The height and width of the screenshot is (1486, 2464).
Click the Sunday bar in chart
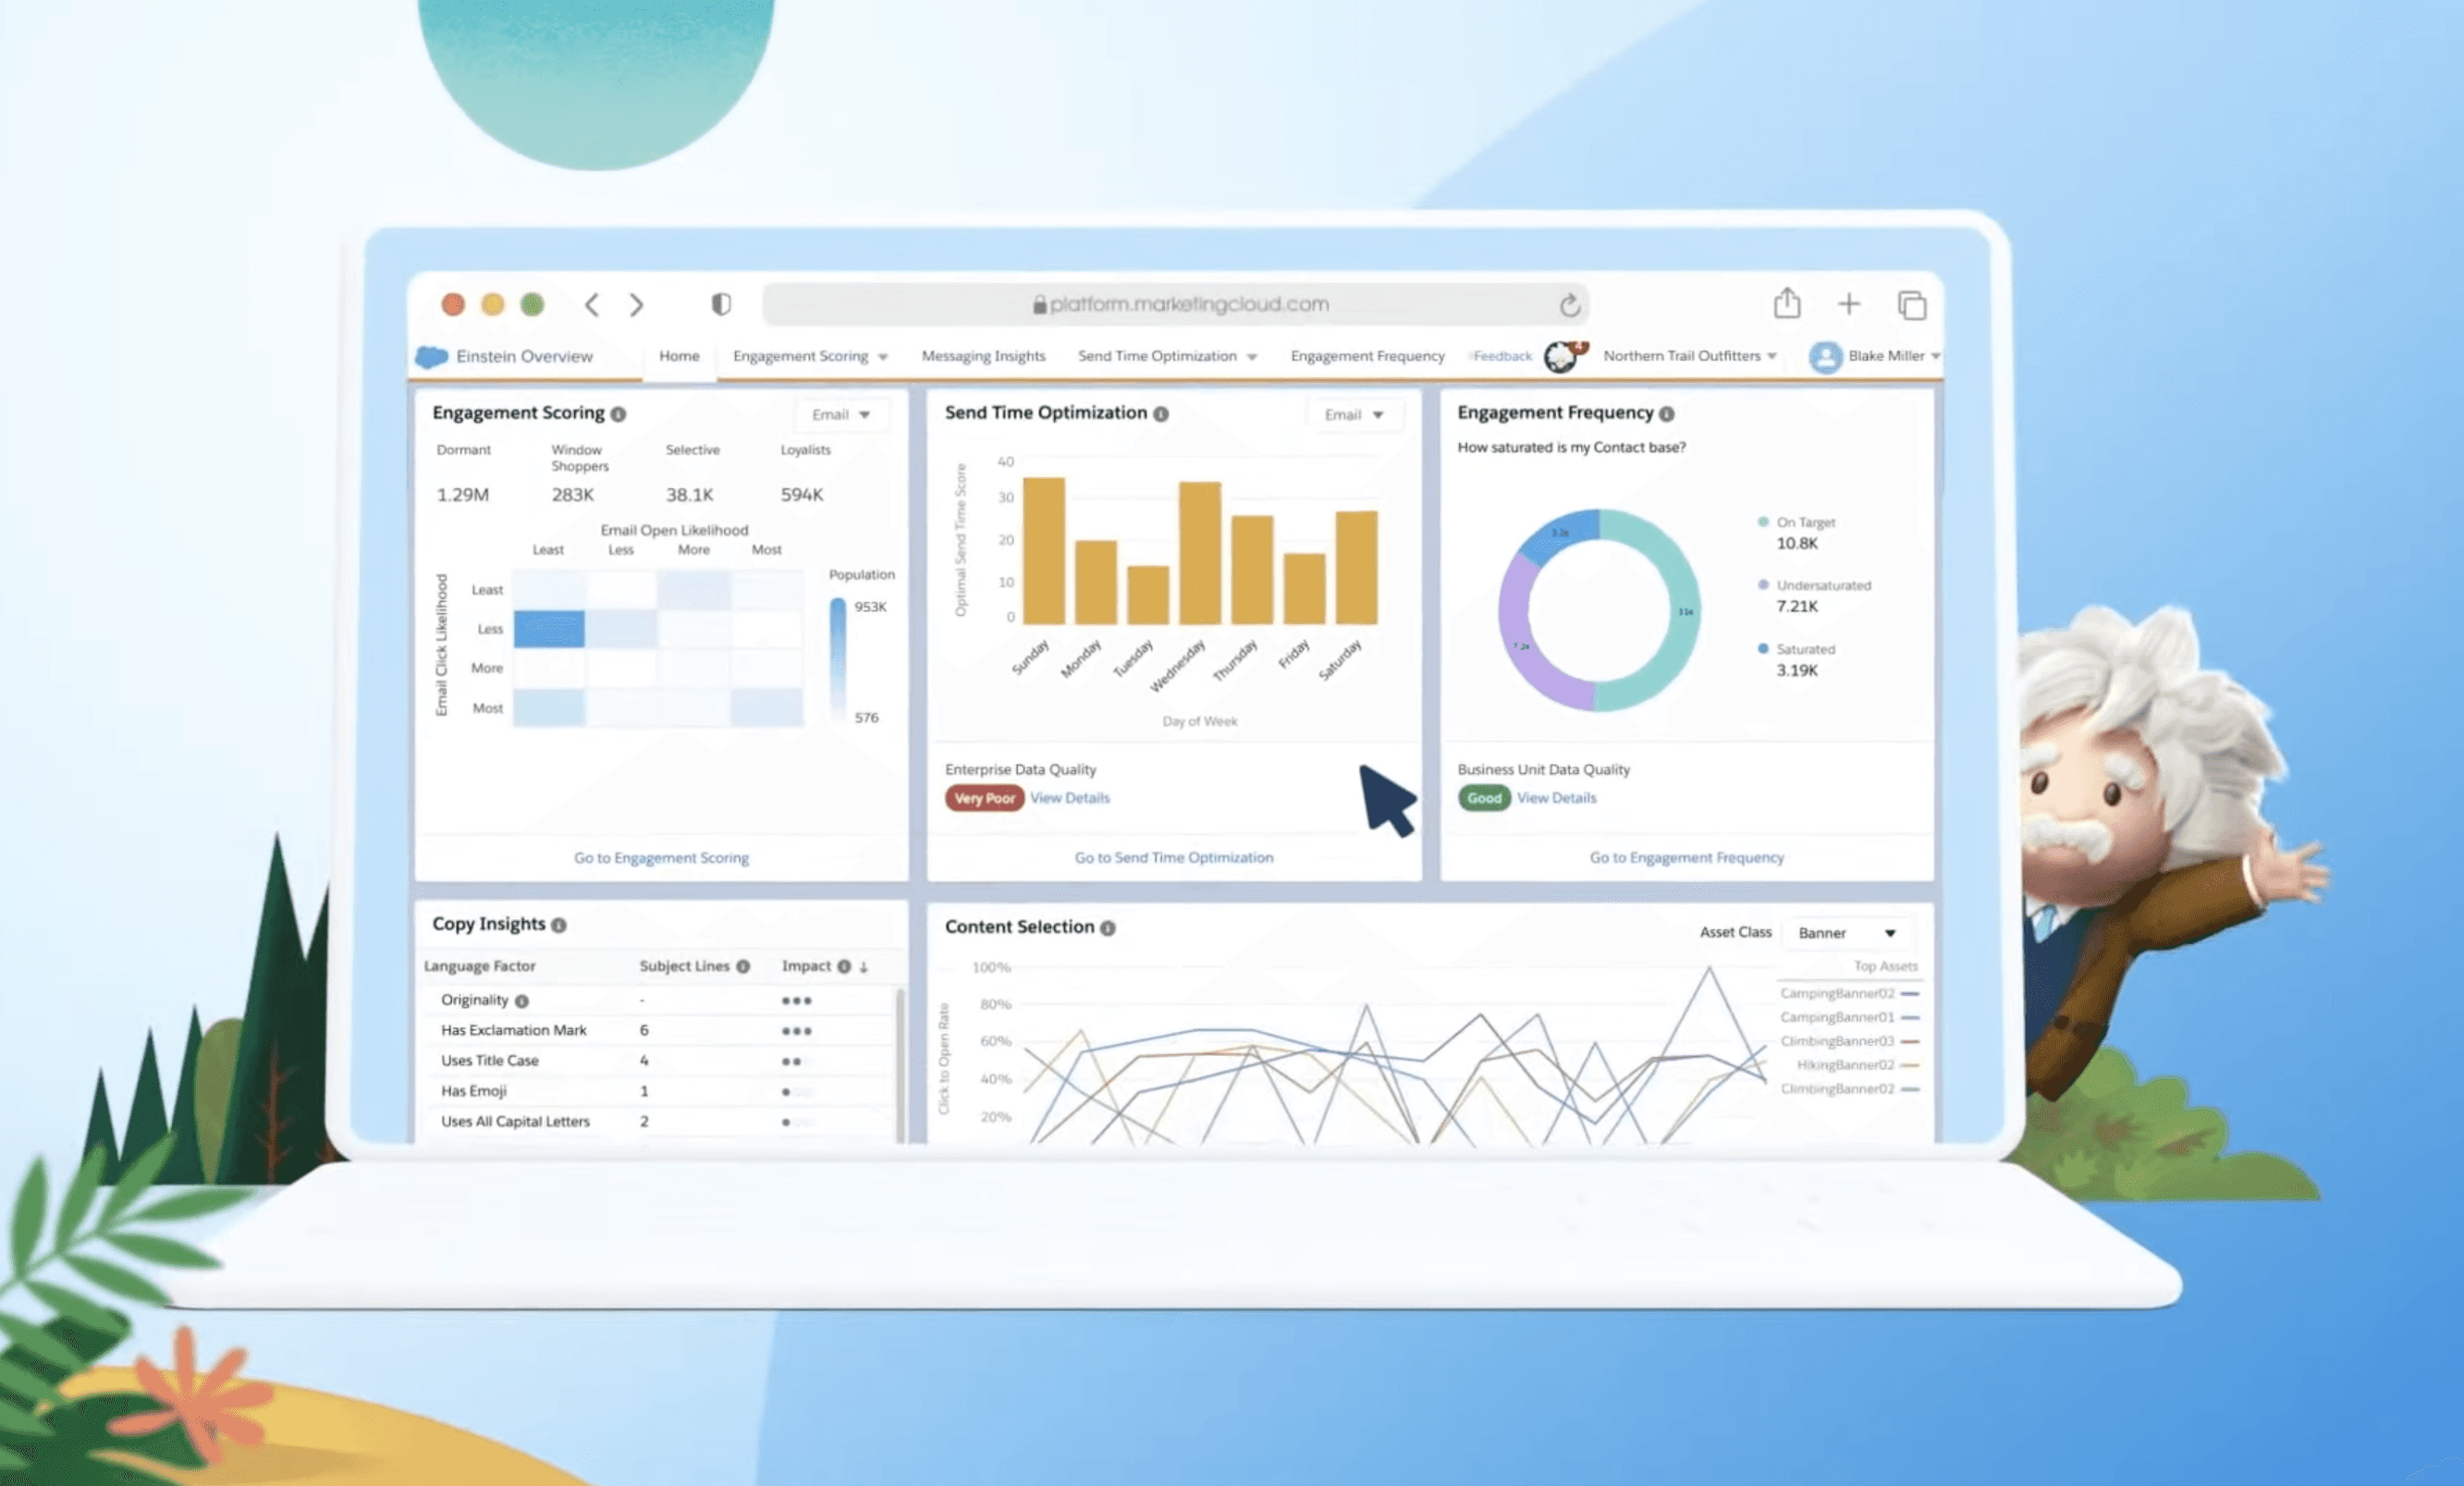coord(1043,551)
